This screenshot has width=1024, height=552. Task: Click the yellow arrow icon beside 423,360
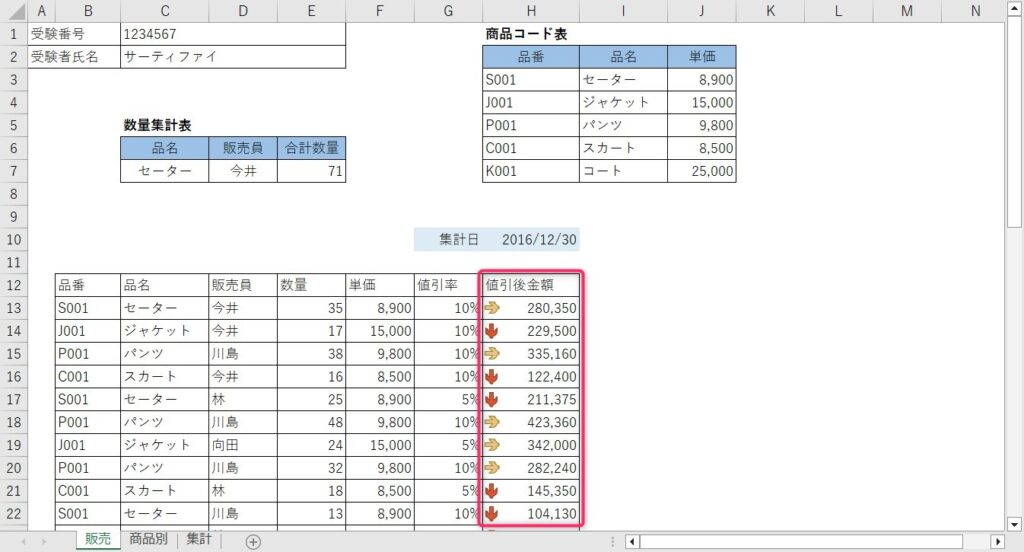492,422
